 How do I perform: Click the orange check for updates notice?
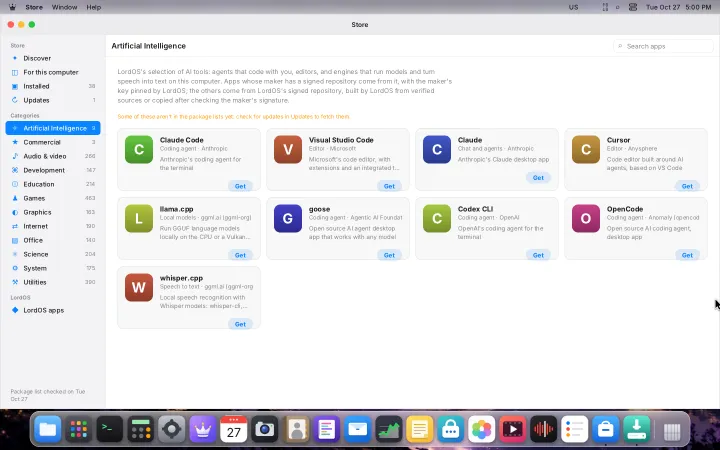[233, 117]
